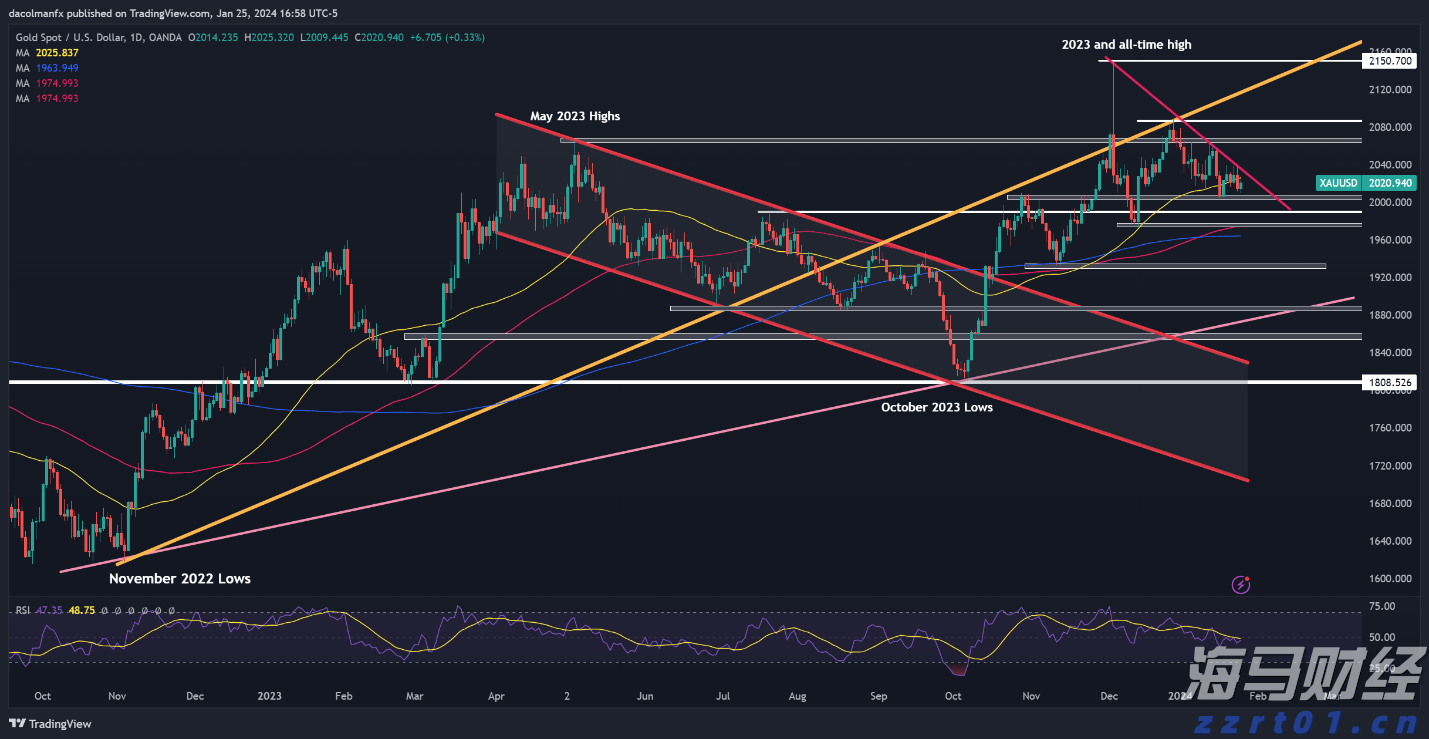The image size is (1429, 739).
Task: Click the dacolmanfx username
Action: 34,13
